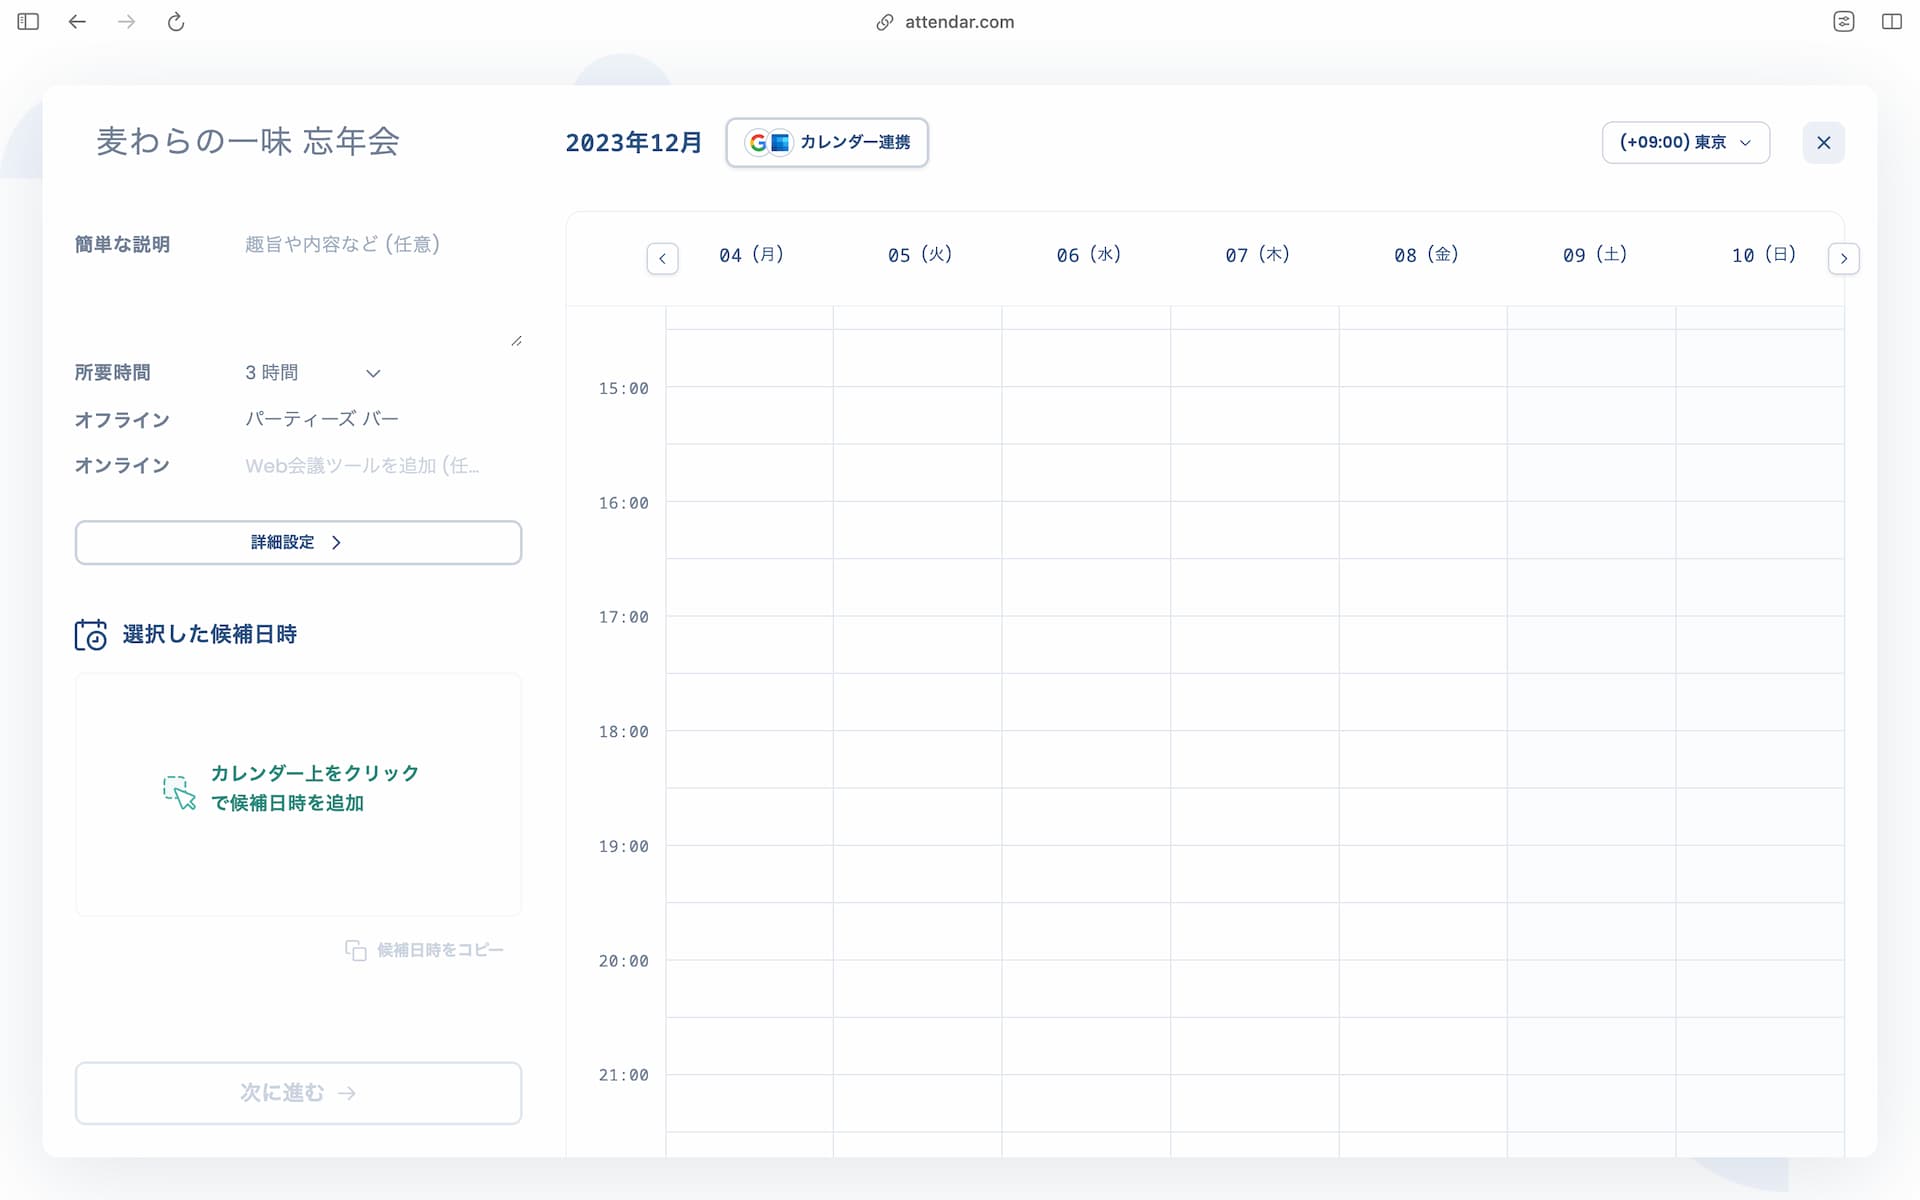Click the 06 (水) day header
Viewport: 1920px width, 1200px height.
pyautogui.click(x=1089, y=255)
